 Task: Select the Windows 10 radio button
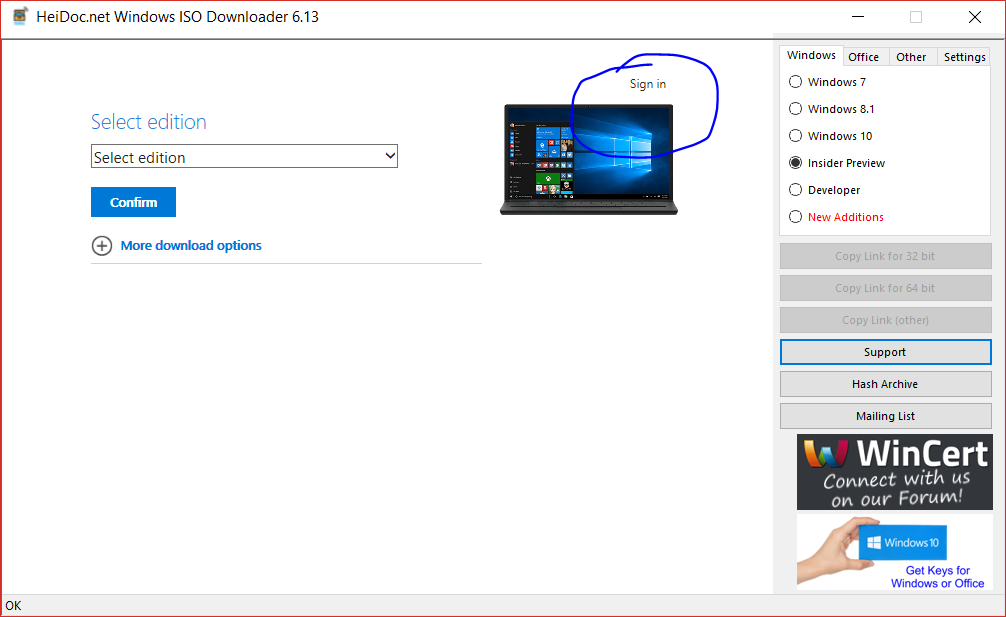click(x=795, y=135)
